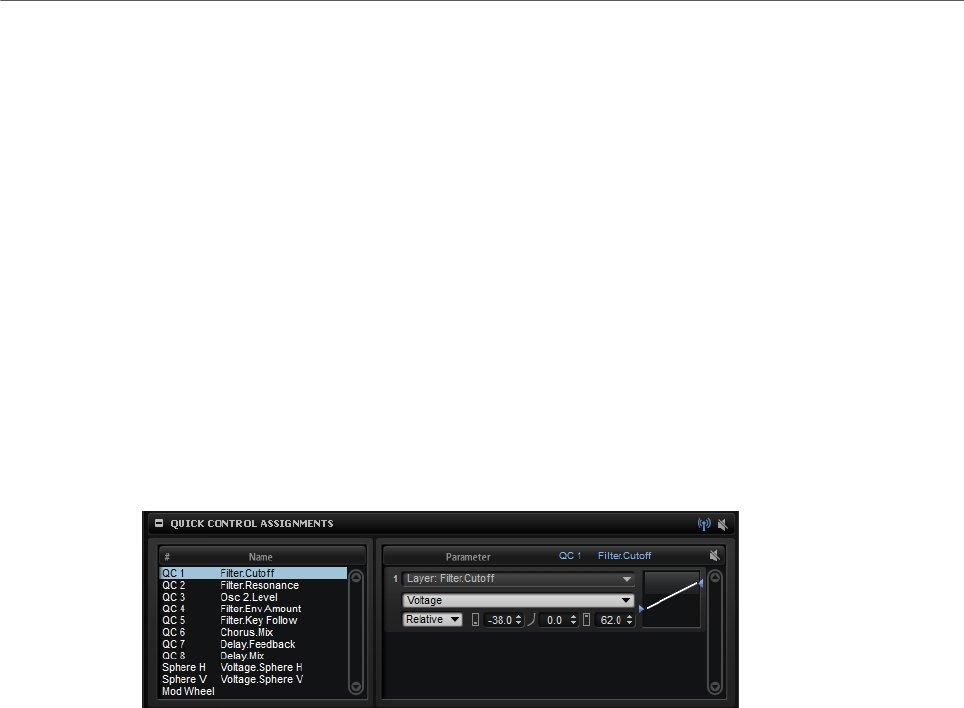Click the blue QC 1 label in the header
This screenshot has width=964, height=708.
pyautogui.click(x=570, y=556)
